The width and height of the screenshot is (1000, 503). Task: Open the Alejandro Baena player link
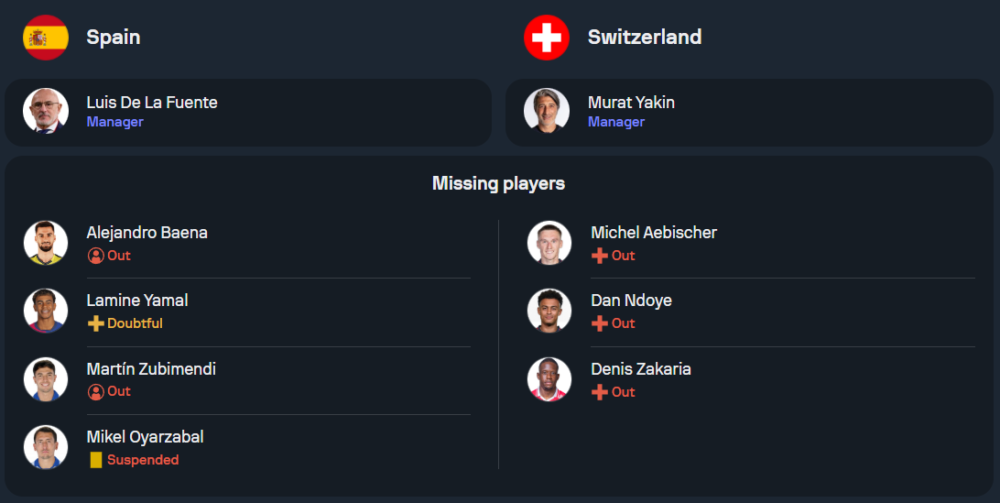[147, 232]
